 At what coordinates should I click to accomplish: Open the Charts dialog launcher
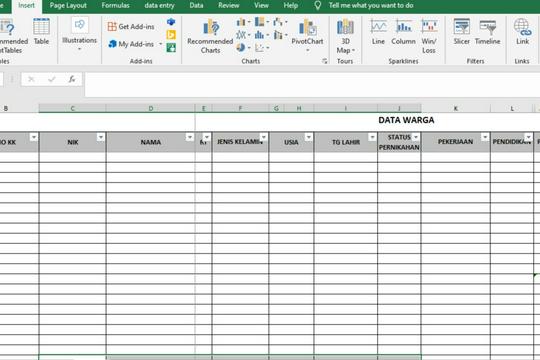point(325,61)
